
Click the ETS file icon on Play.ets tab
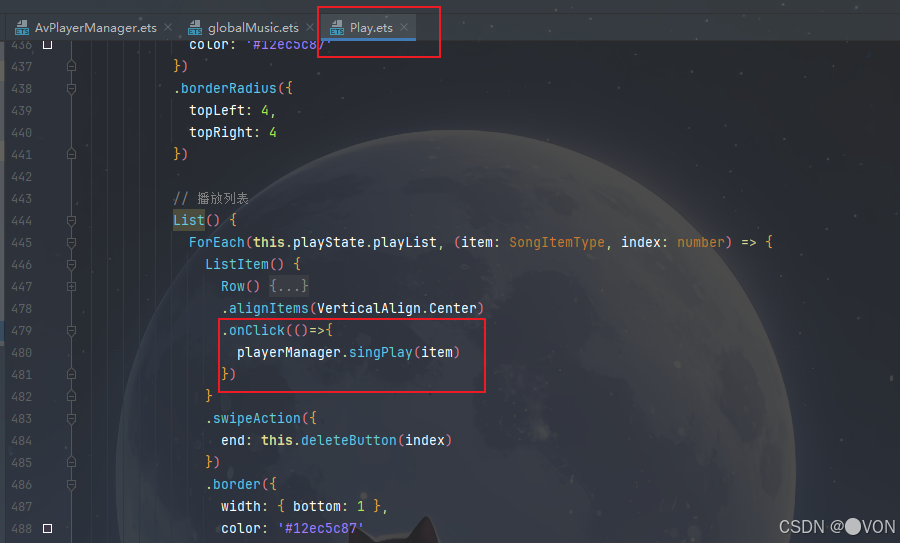[x=337, y=28]
